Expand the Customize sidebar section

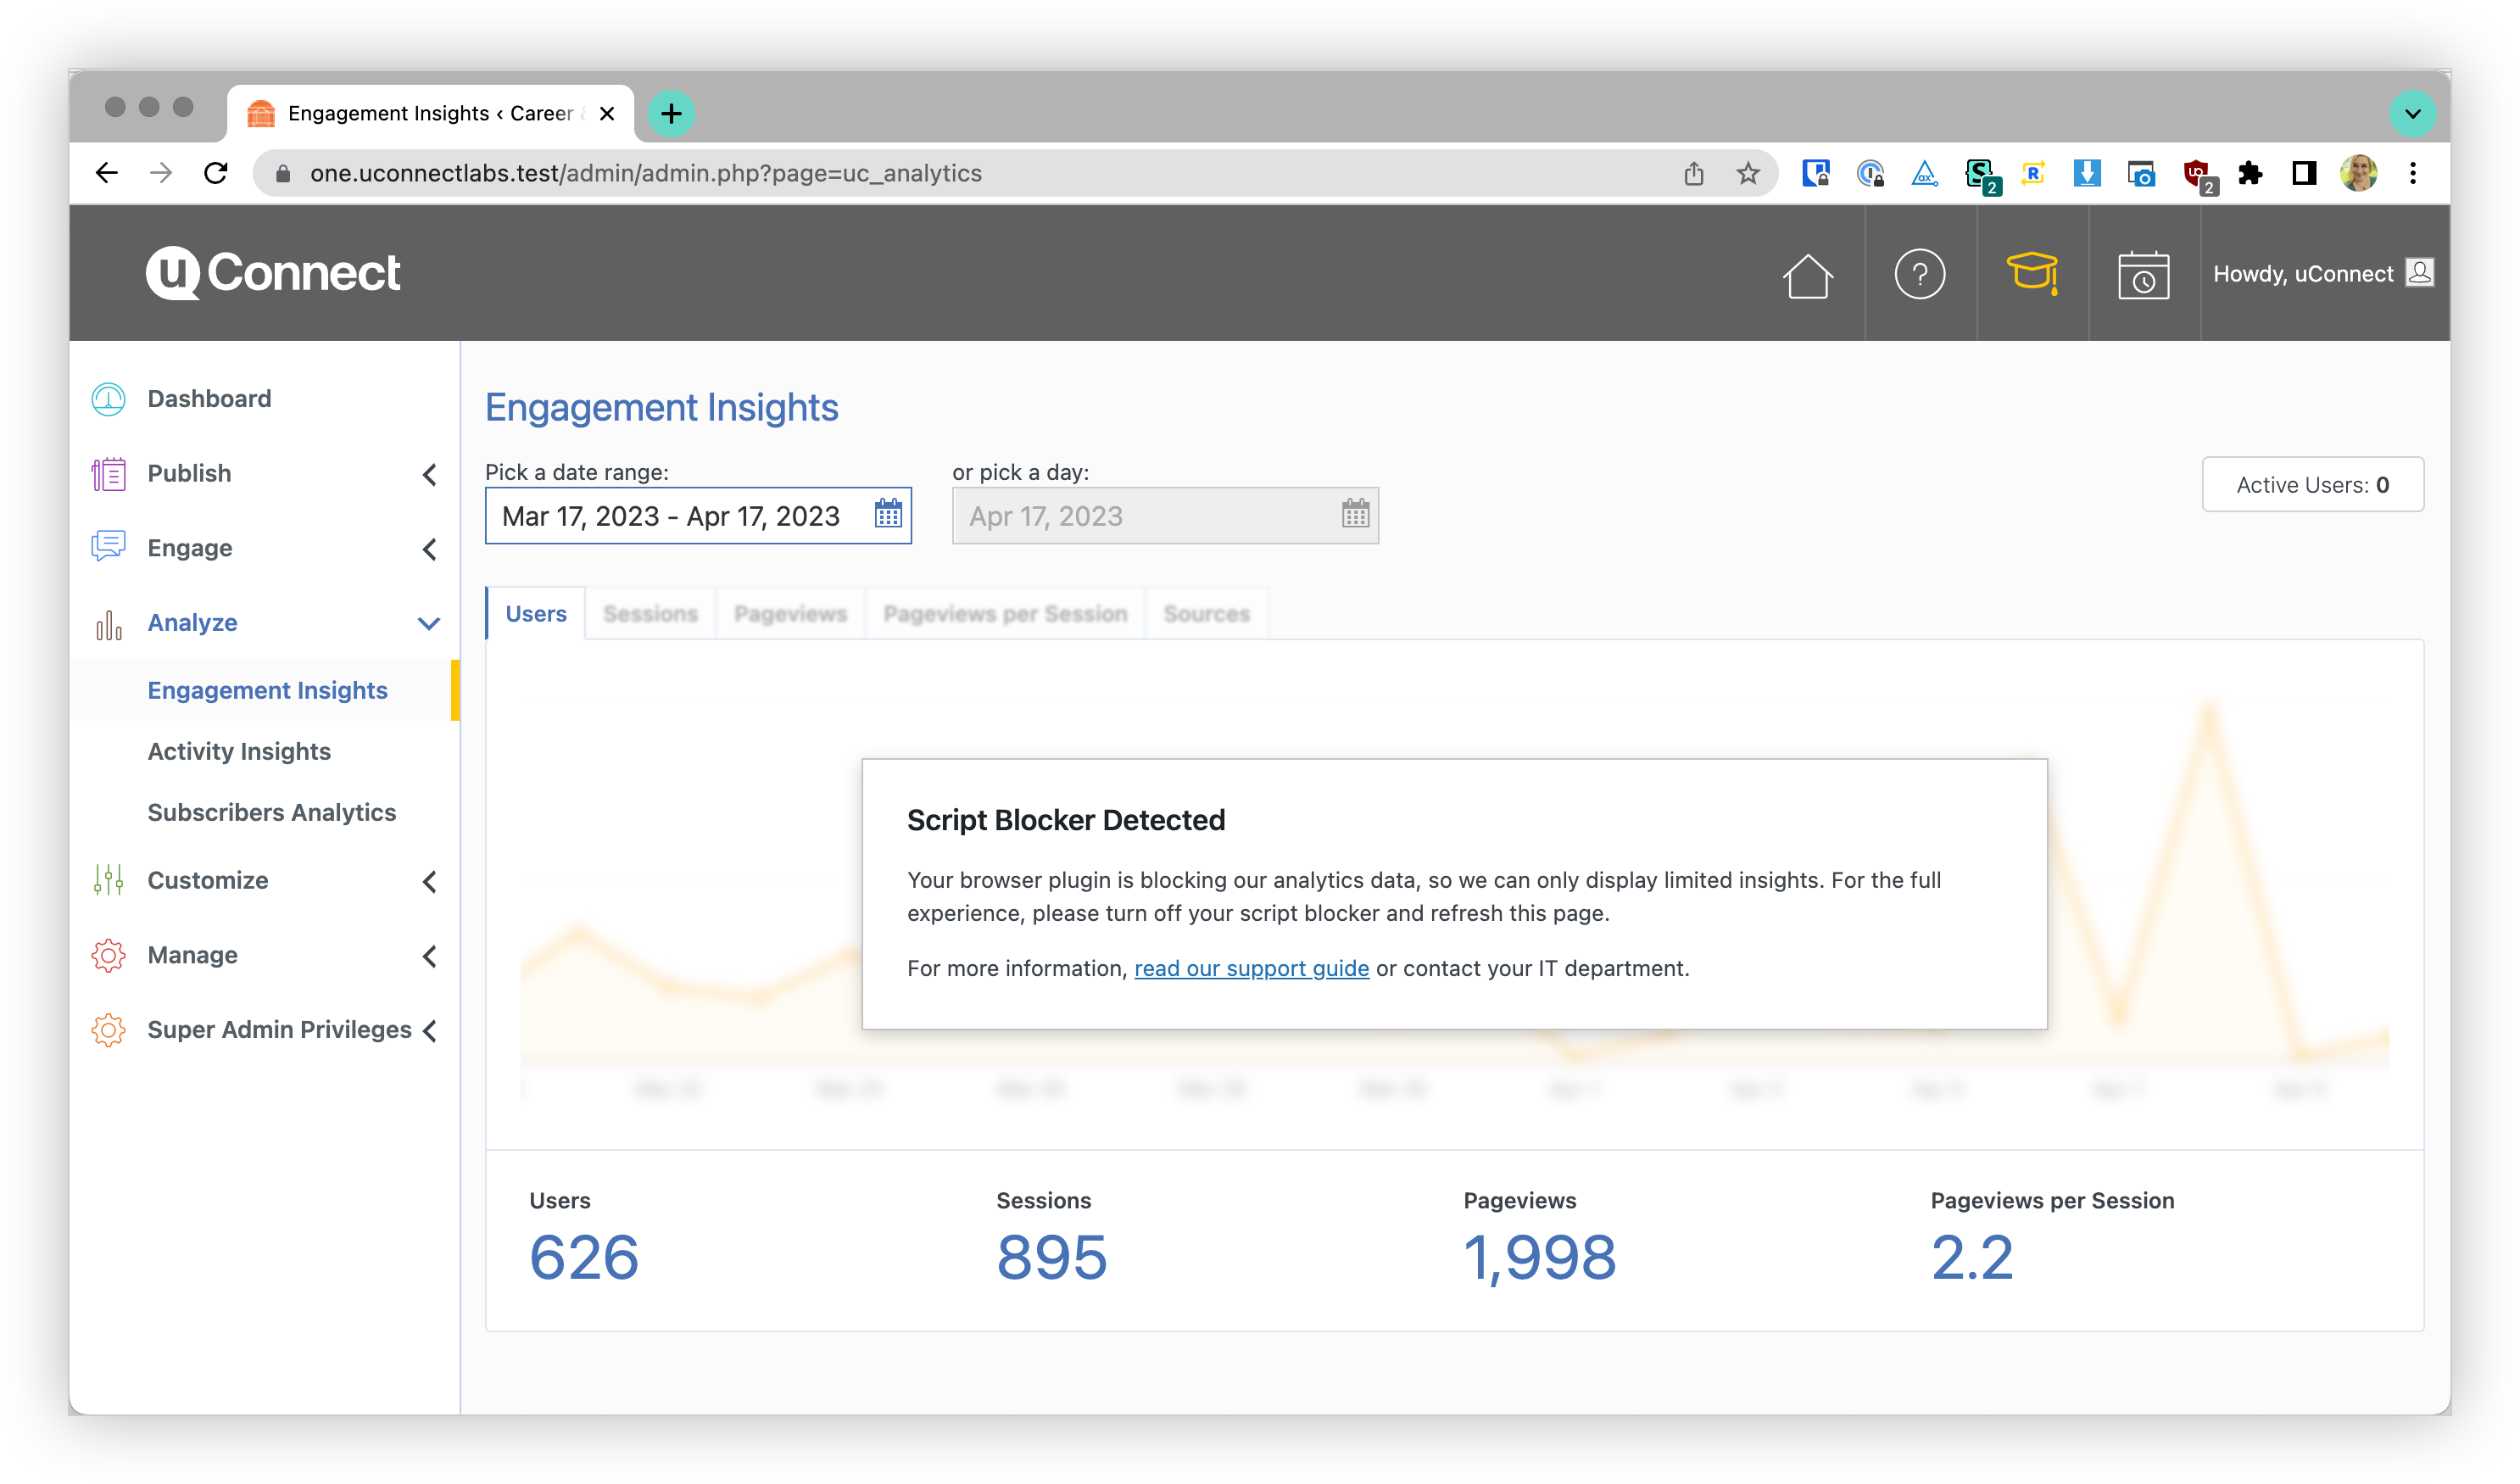pos(429,881)
